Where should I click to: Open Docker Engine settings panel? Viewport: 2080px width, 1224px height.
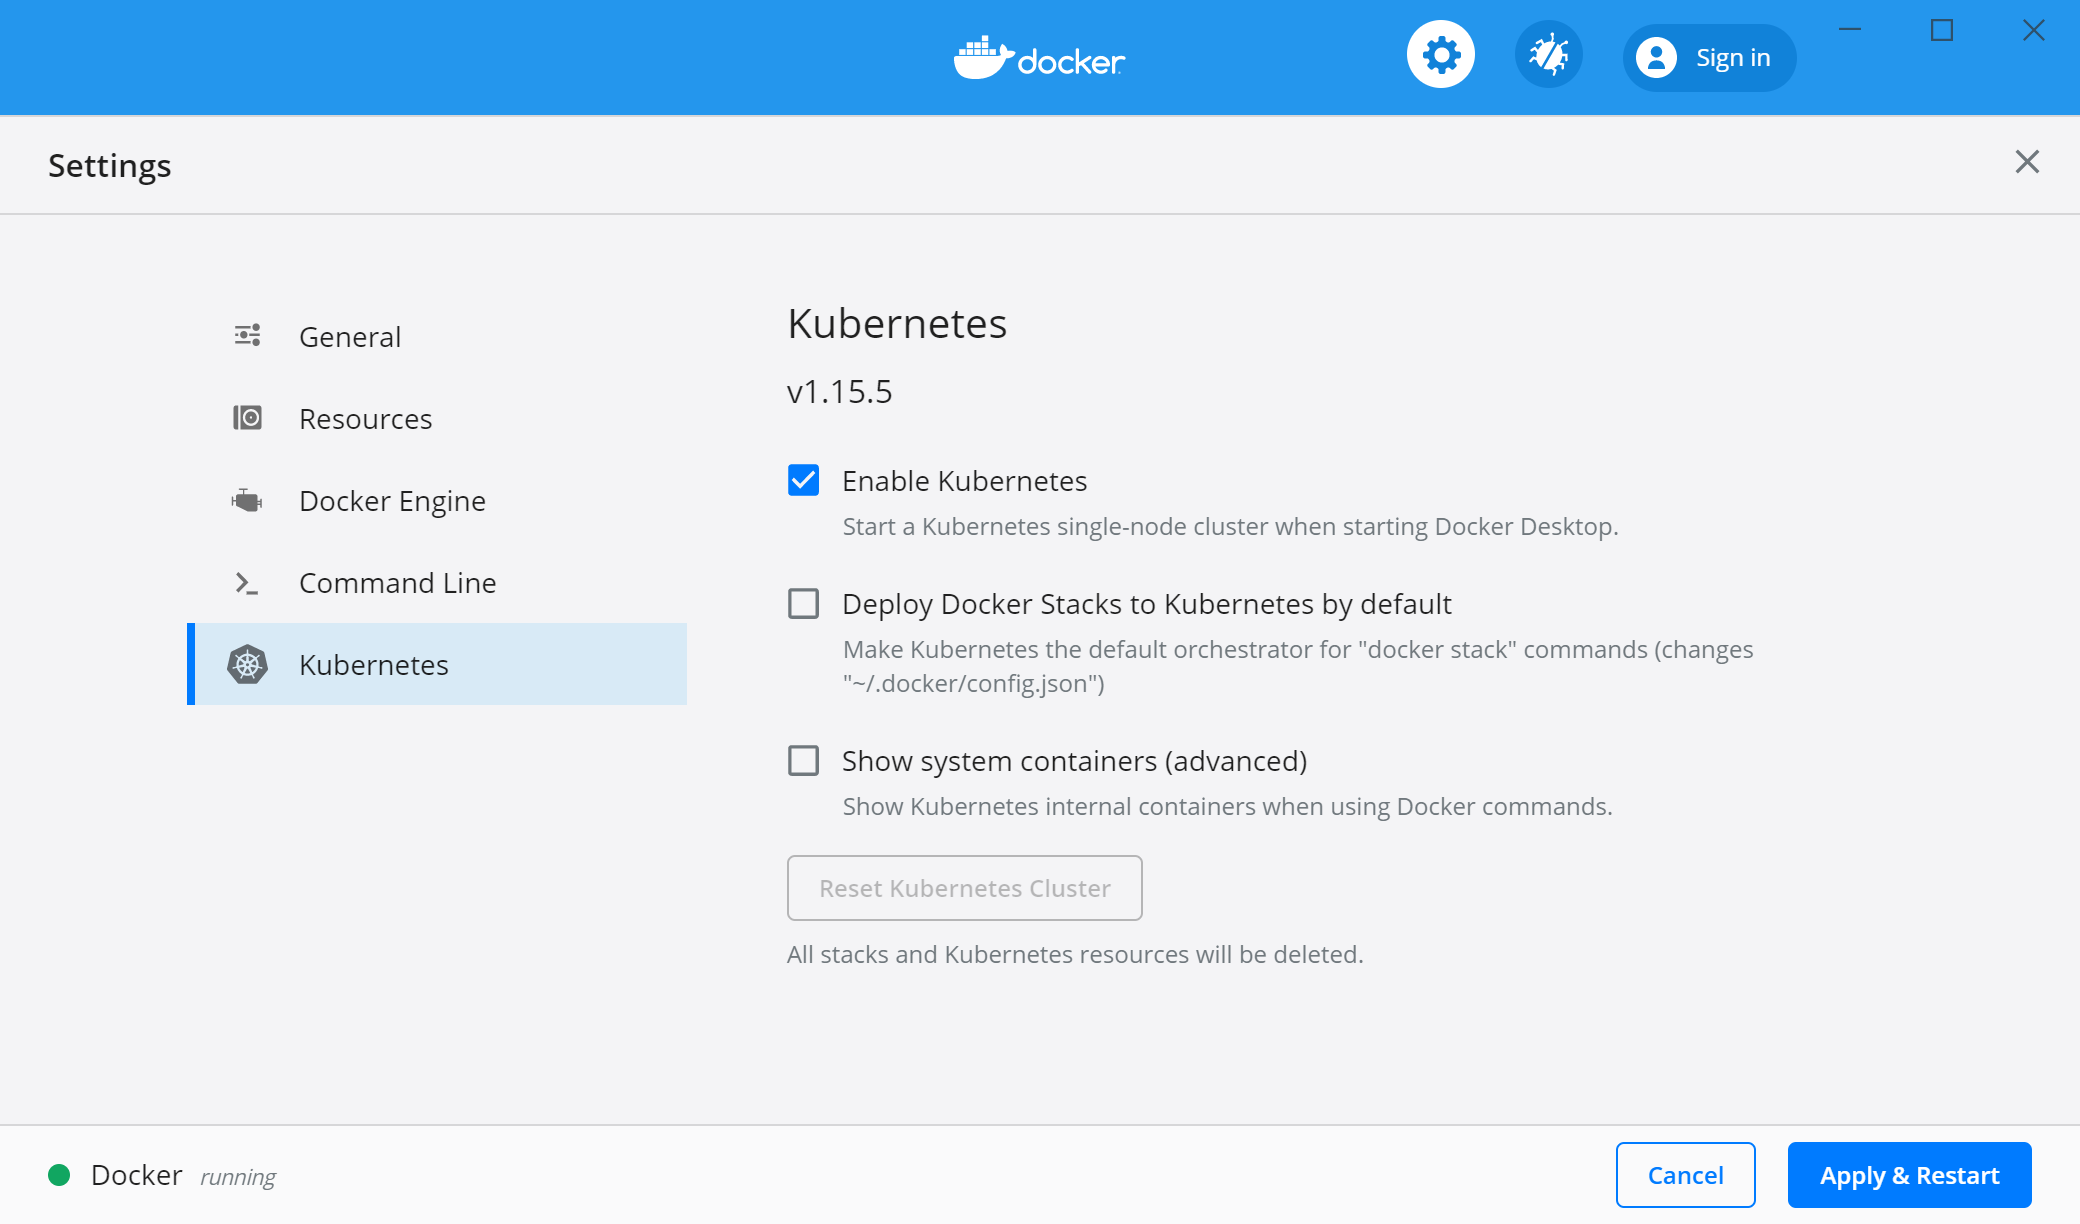[390, 500]
